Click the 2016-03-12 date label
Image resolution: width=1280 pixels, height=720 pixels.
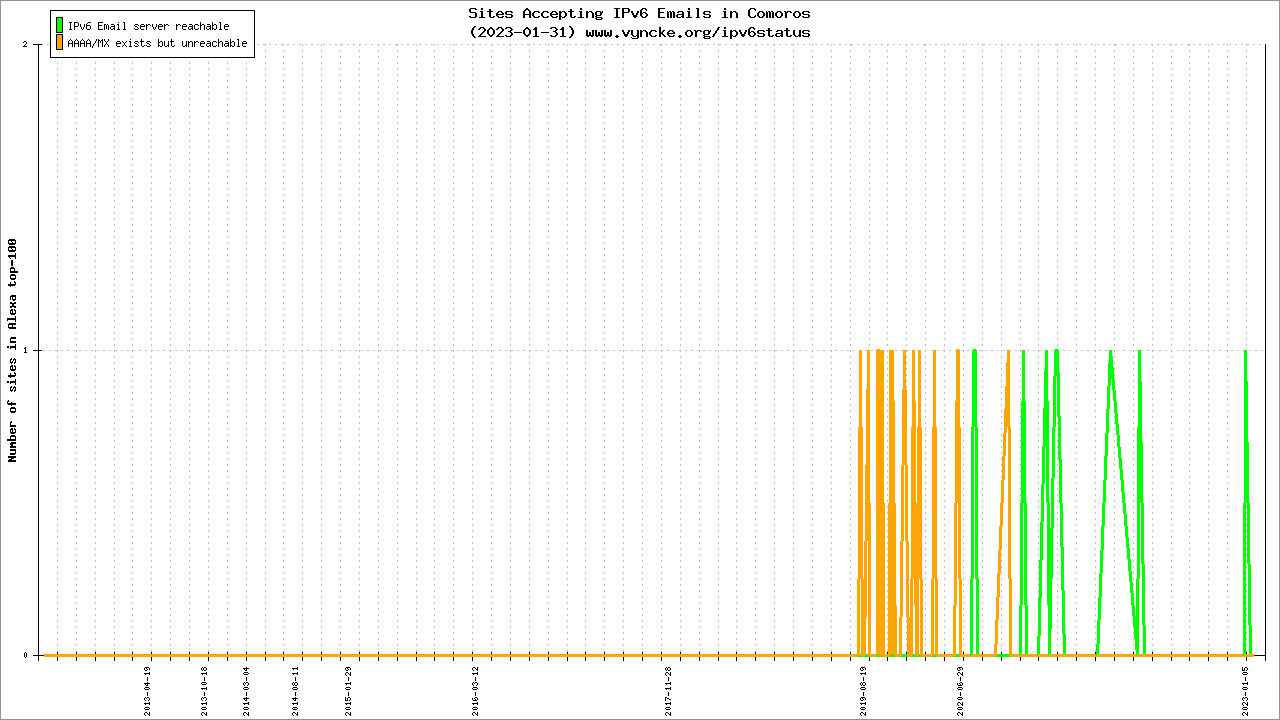[476, 691]
